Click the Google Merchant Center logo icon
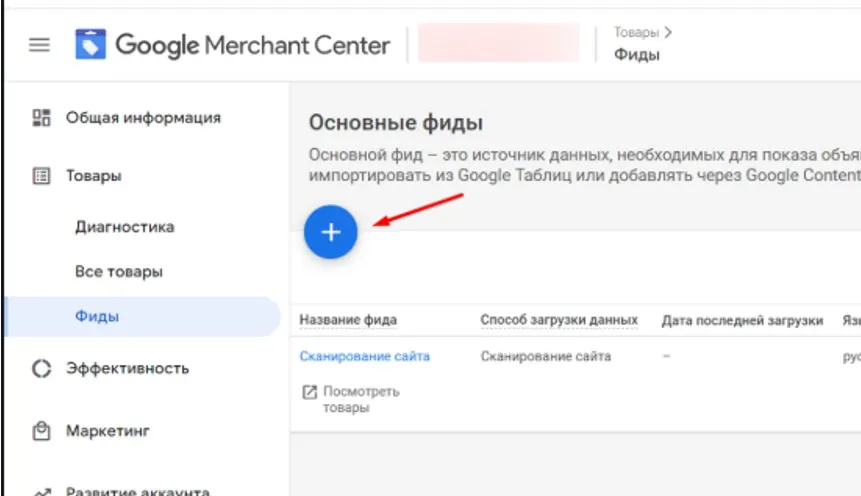The width and height of the screenshot is (861, 496). (x=91, y=44)
